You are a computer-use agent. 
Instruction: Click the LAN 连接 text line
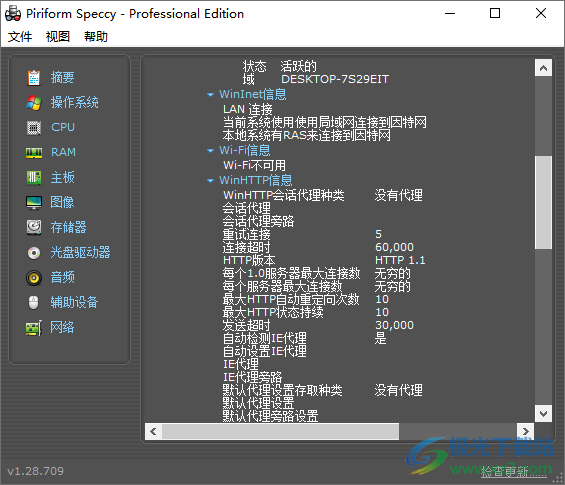point(248,109)
